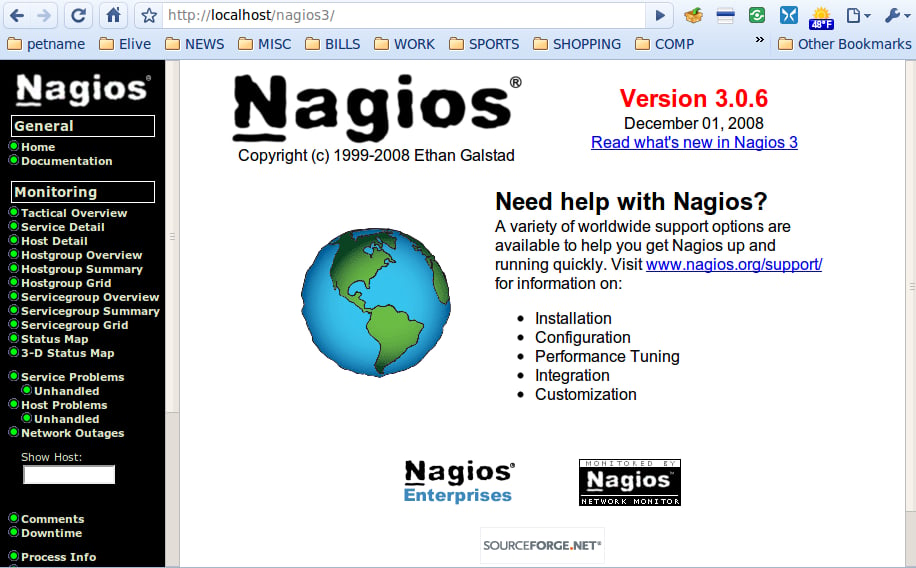Open the COMP bookmarks folder
This screenshot has height=568, width=916.
pyautogui.click(x=664, y=44)
